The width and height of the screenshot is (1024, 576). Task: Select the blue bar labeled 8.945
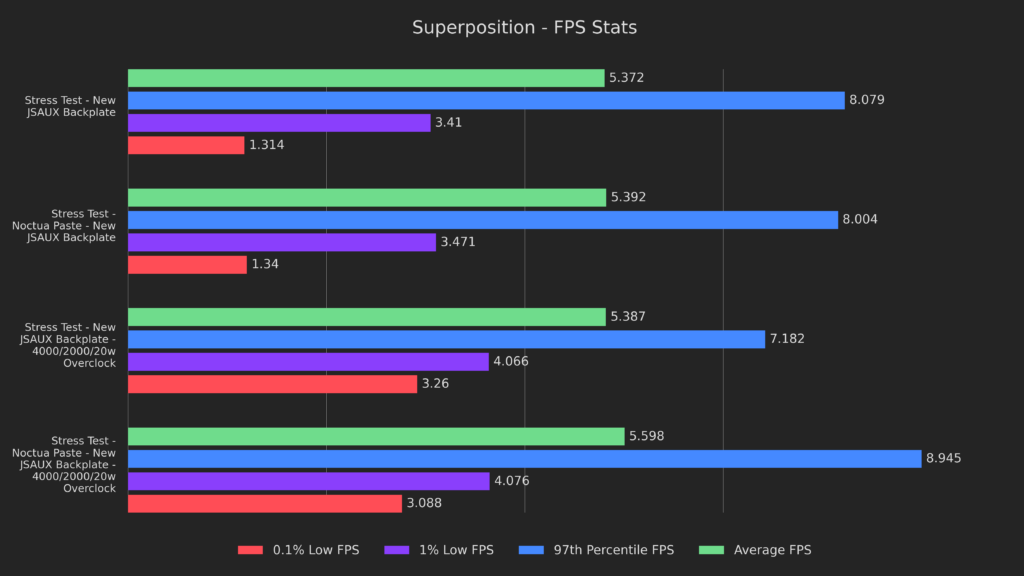[524, 459]
